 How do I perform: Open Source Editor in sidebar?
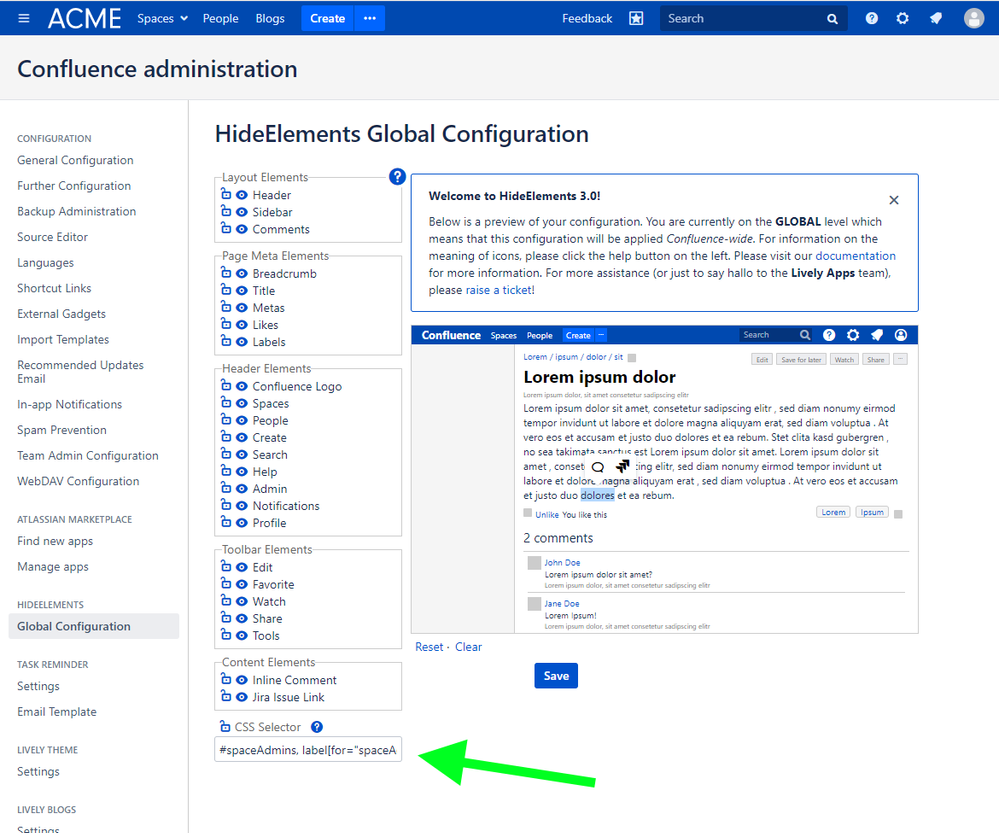coord(52,236)
